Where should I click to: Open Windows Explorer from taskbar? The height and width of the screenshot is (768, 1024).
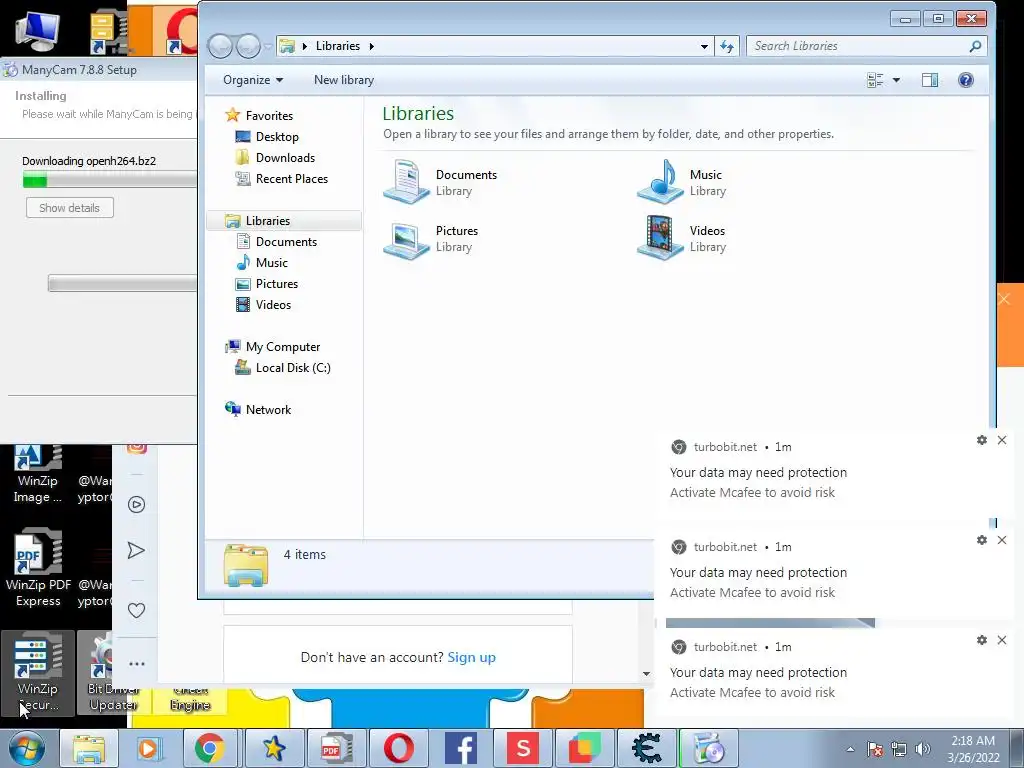(x=89, y=749)
